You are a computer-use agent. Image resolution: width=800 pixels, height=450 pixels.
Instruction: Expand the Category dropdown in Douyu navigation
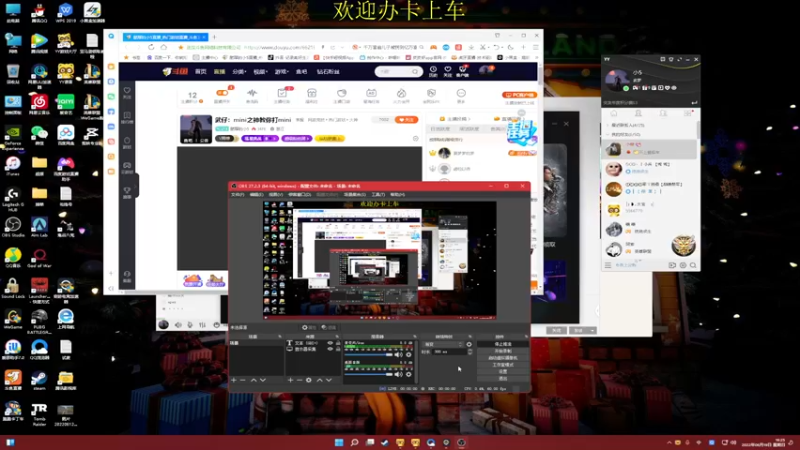pyautogui.click(x=239, y=72)
